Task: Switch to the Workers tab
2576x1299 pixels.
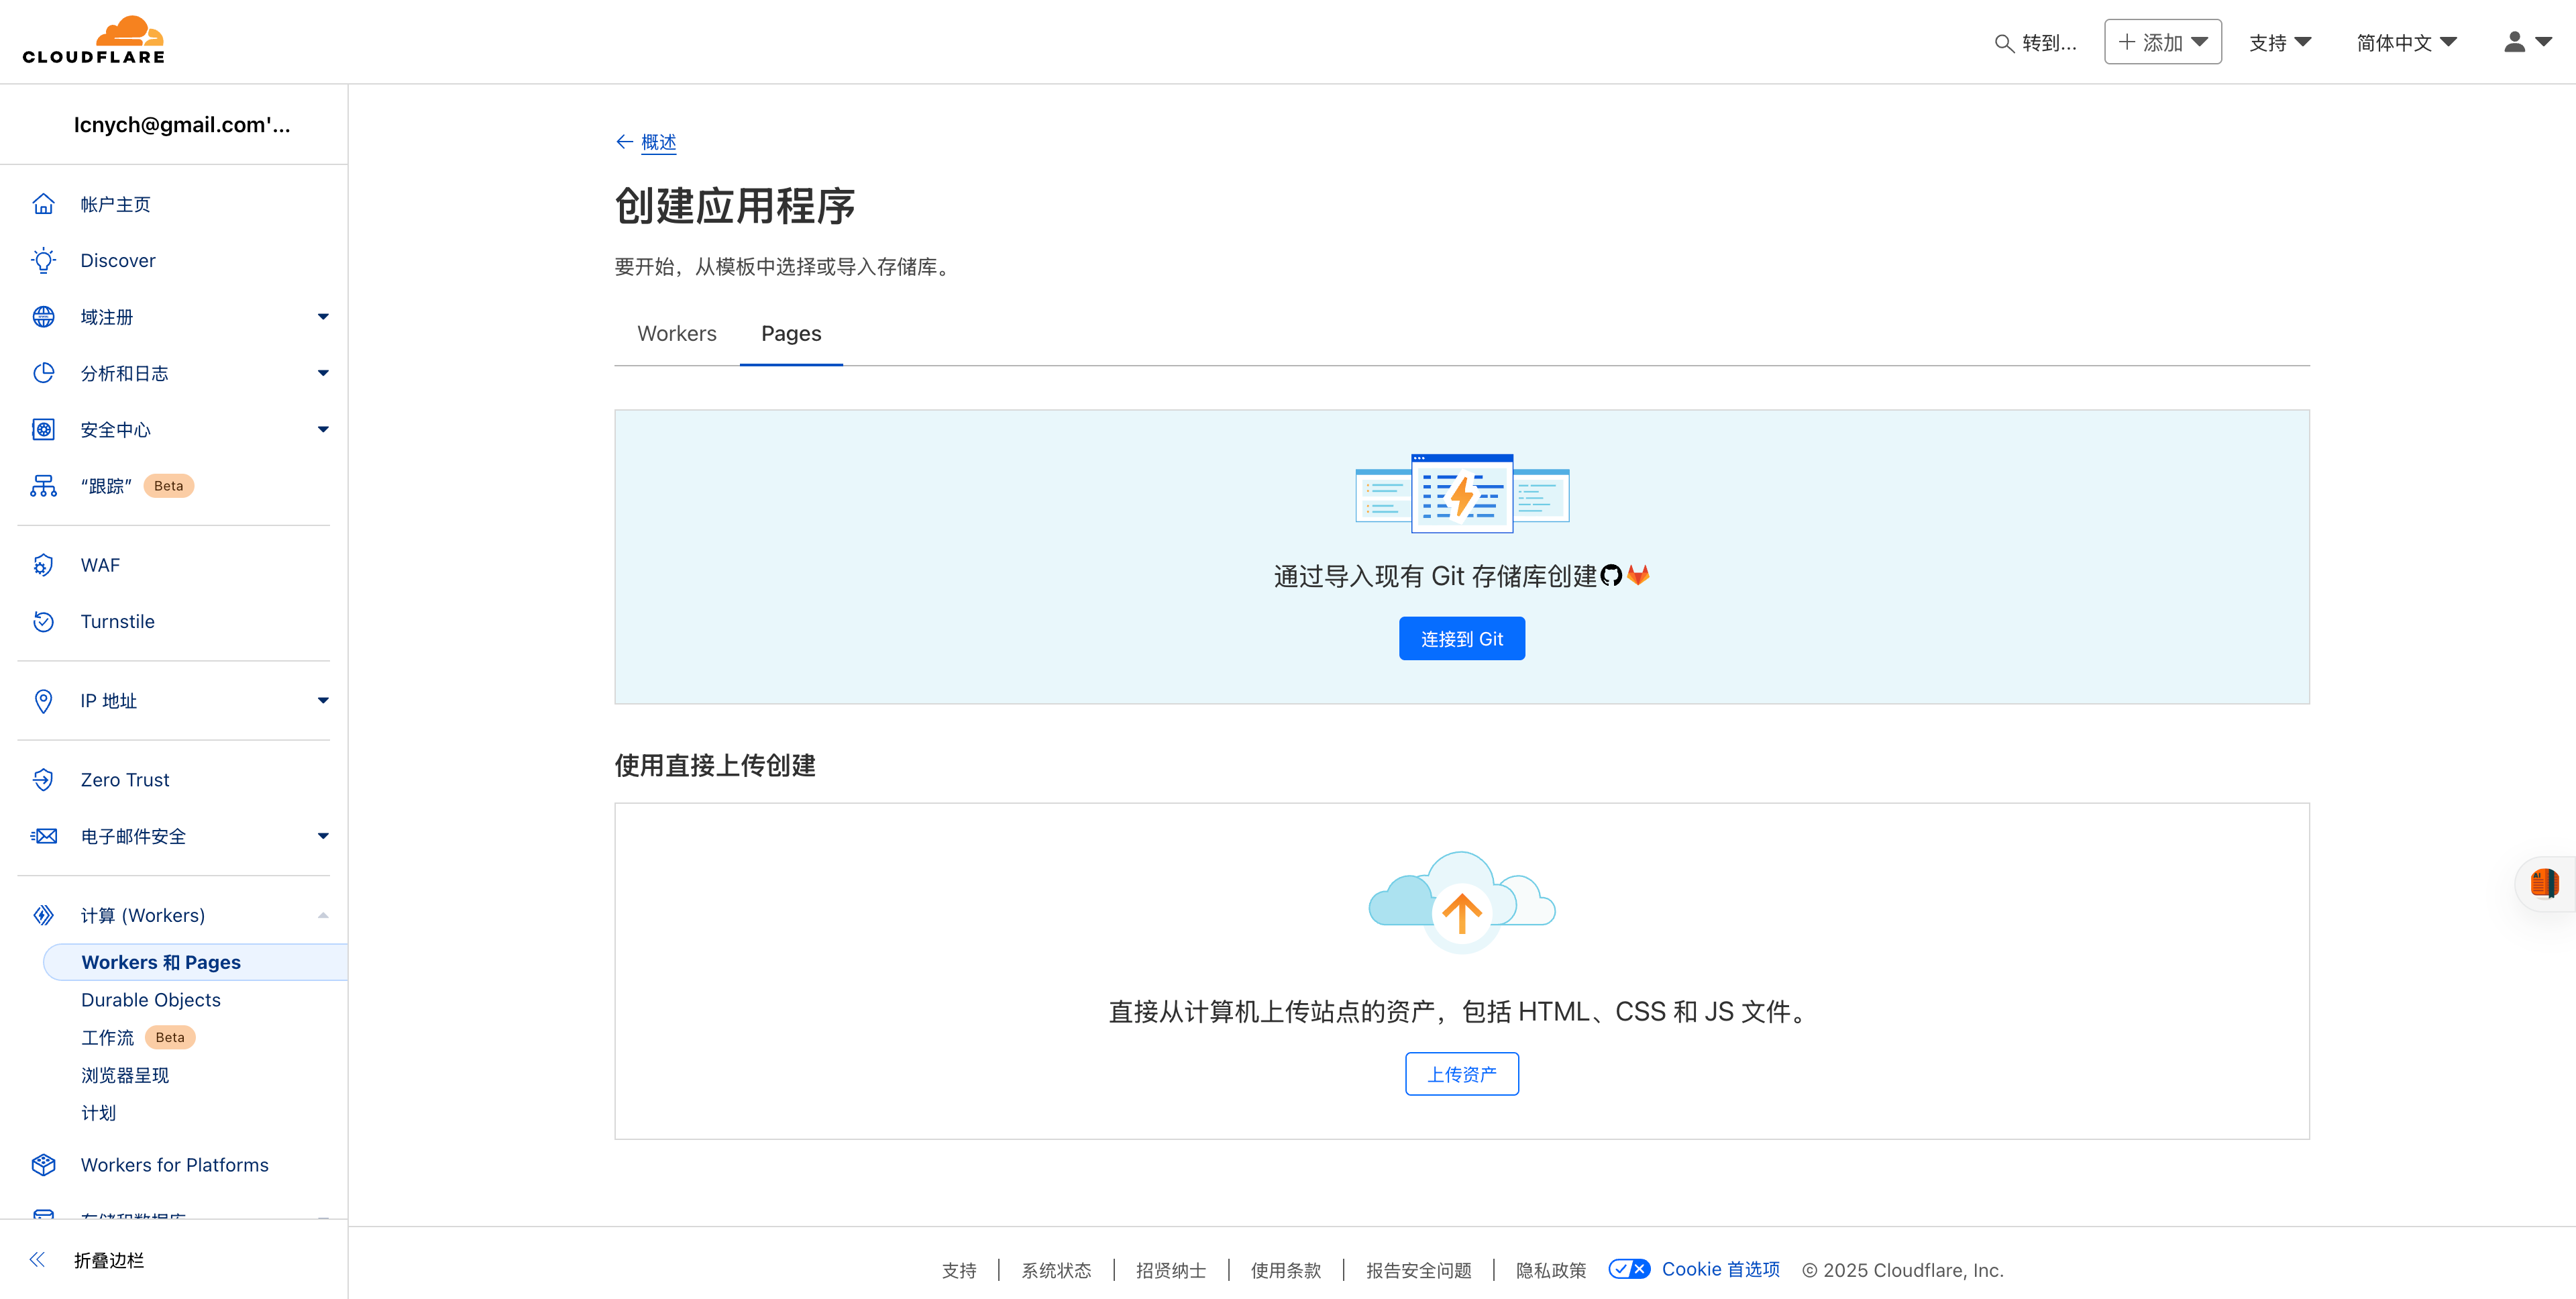Action: tap(677, 334)
